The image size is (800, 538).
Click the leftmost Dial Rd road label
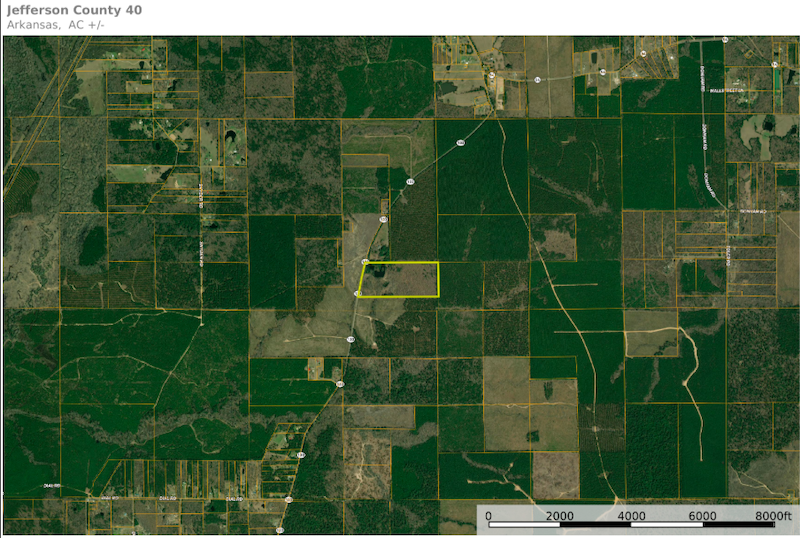click(x=50, y=485)
